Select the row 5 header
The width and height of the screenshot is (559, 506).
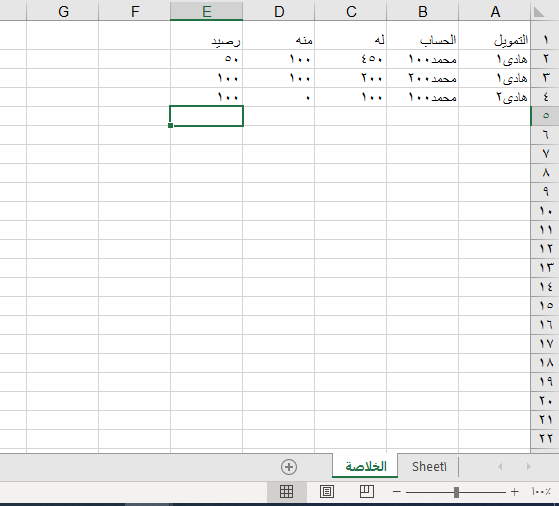(545, 116)
